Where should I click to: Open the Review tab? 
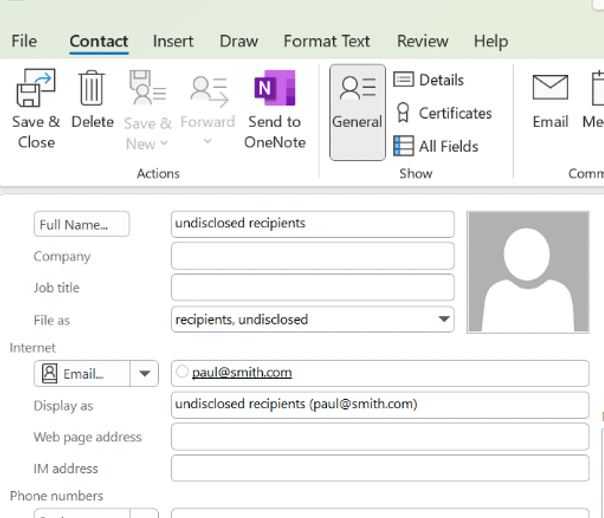422,41
